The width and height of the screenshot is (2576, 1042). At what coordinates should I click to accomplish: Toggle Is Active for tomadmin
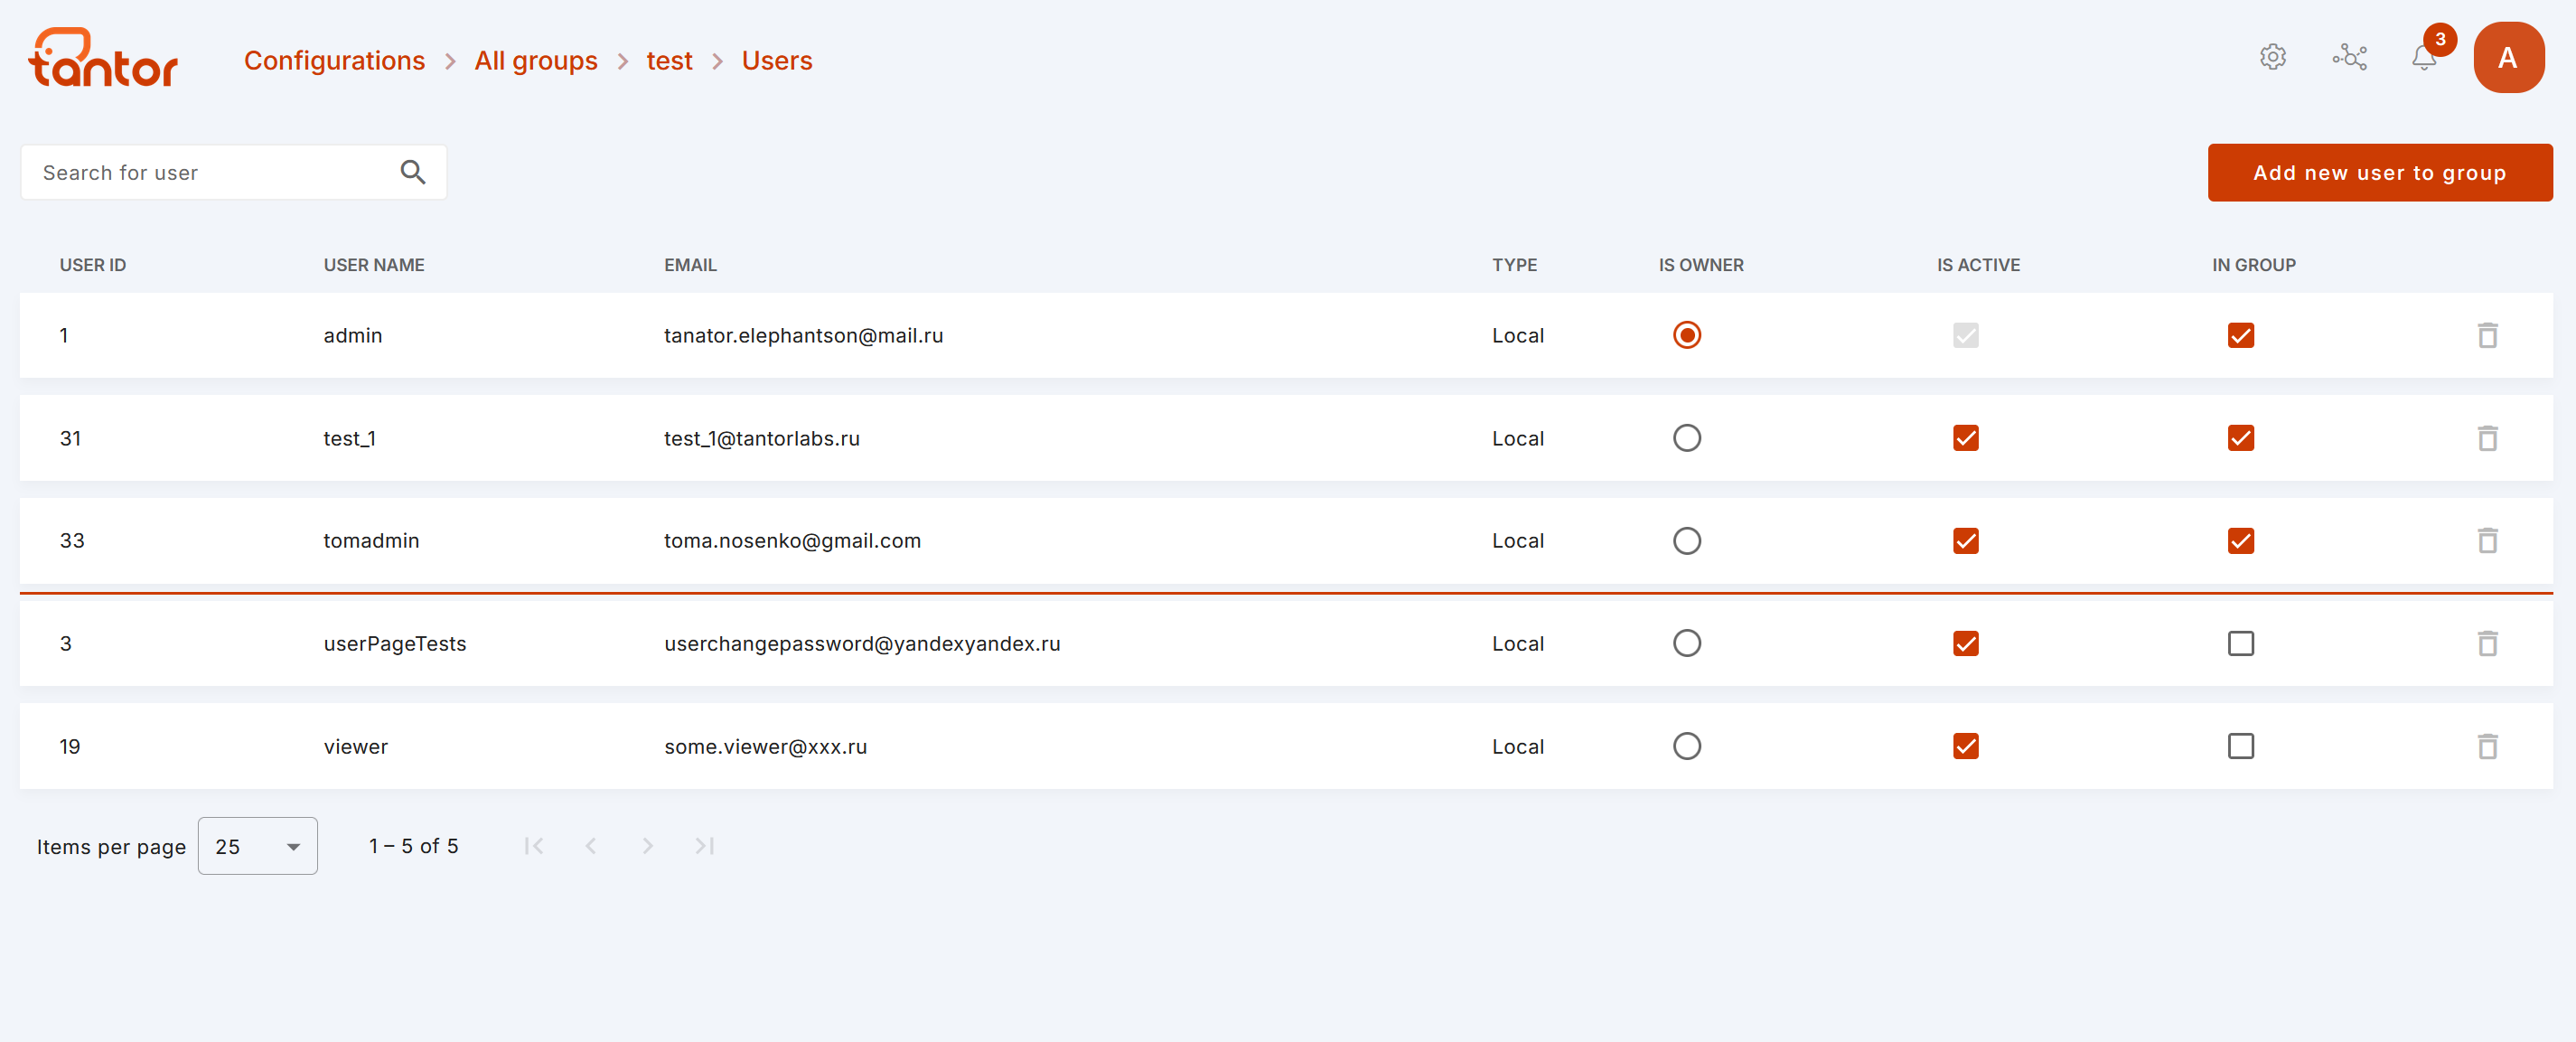(x=1965, y=541)
